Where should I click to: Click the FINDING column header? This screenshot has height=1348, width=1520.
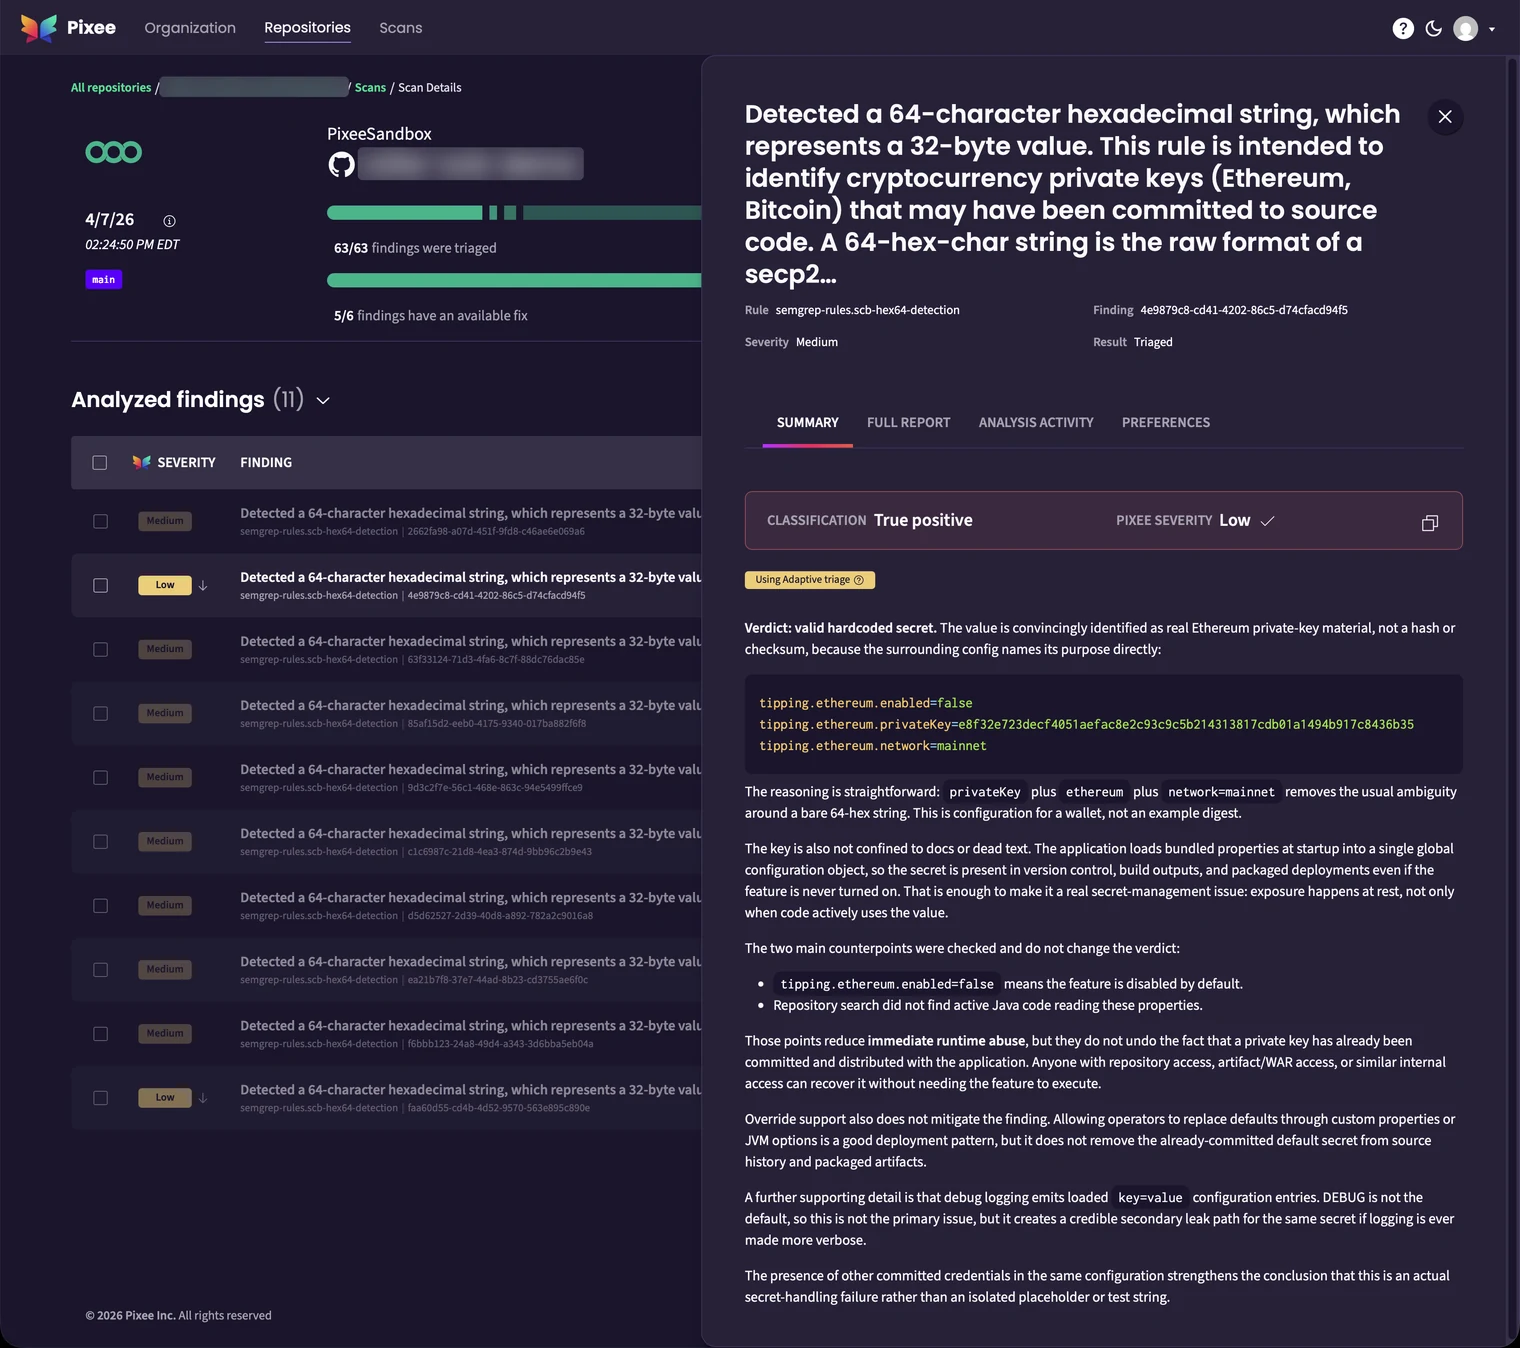pyautogui.click(x=266, y=462)
